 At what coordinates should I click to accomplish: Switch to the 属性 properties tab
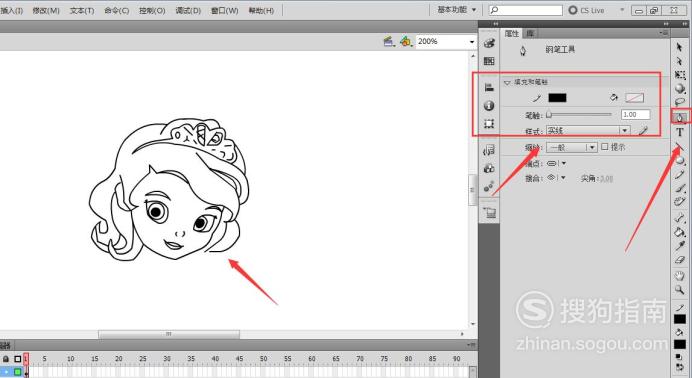tap(512, 33)
